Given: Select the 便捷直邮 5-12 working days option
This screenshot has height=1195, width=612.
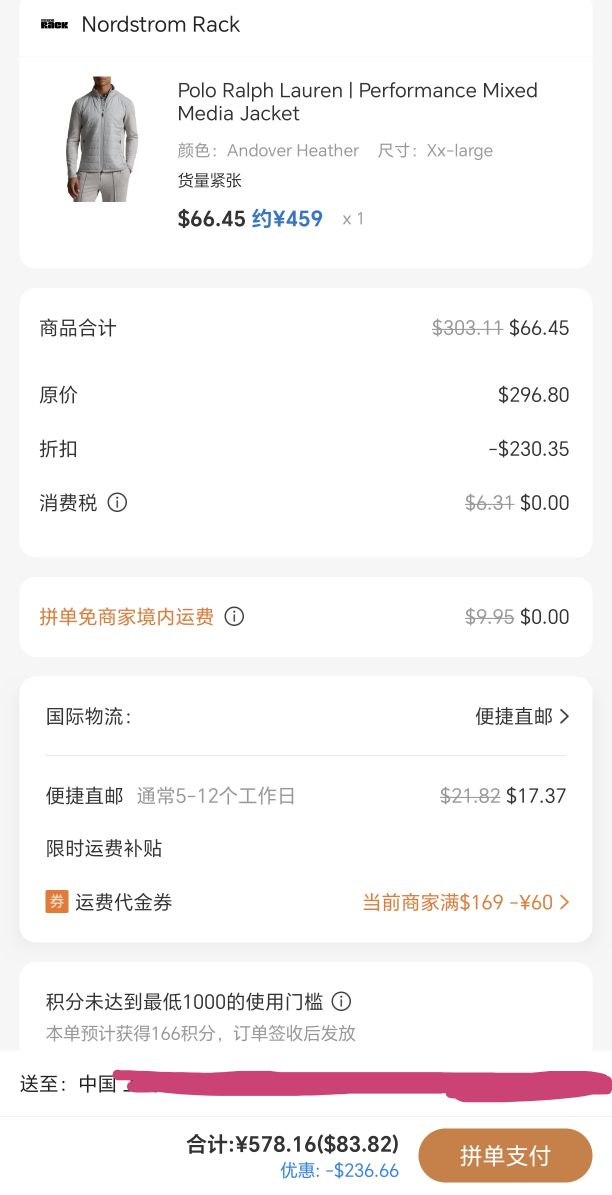Looking at the screenshot, I should (x=306, y=796).
